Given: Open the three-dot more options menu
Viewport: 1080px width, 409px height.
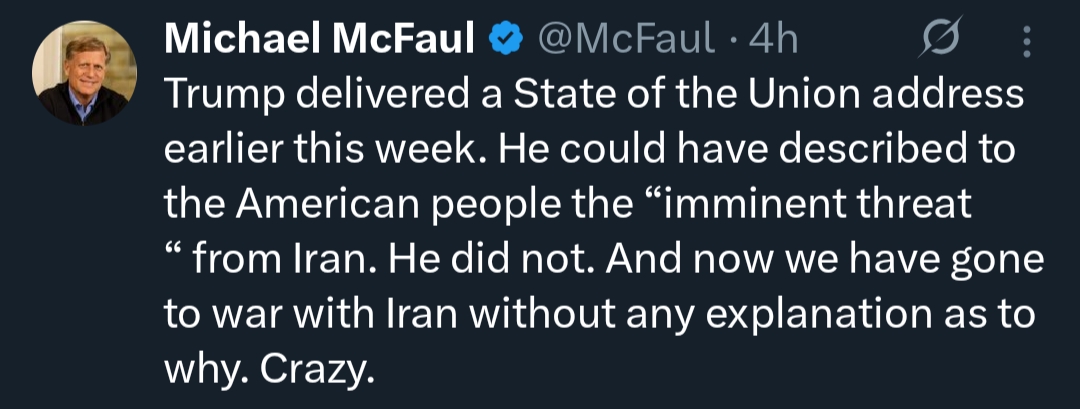Looking at the screenshot, I should click(1026, 40).
